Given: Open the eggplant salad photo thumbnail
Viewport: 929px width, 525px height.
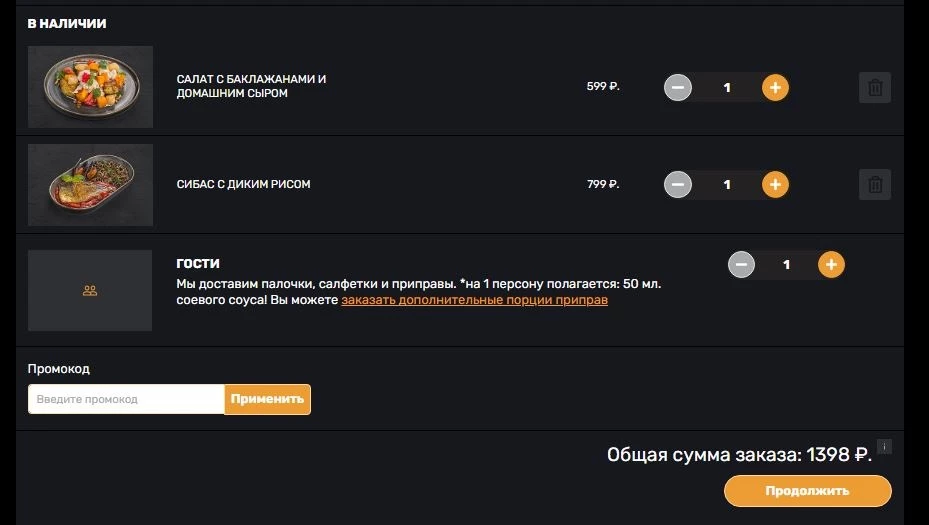Looking at the screenshot, I should tap(90, 87).
